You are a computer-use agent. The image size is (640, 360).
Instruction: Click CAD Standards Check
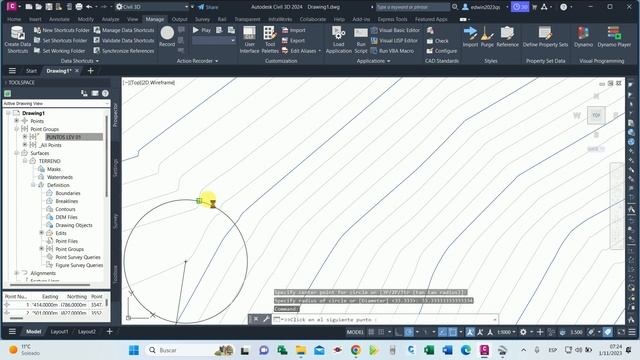pyautogui.click(x=438, y=41)
